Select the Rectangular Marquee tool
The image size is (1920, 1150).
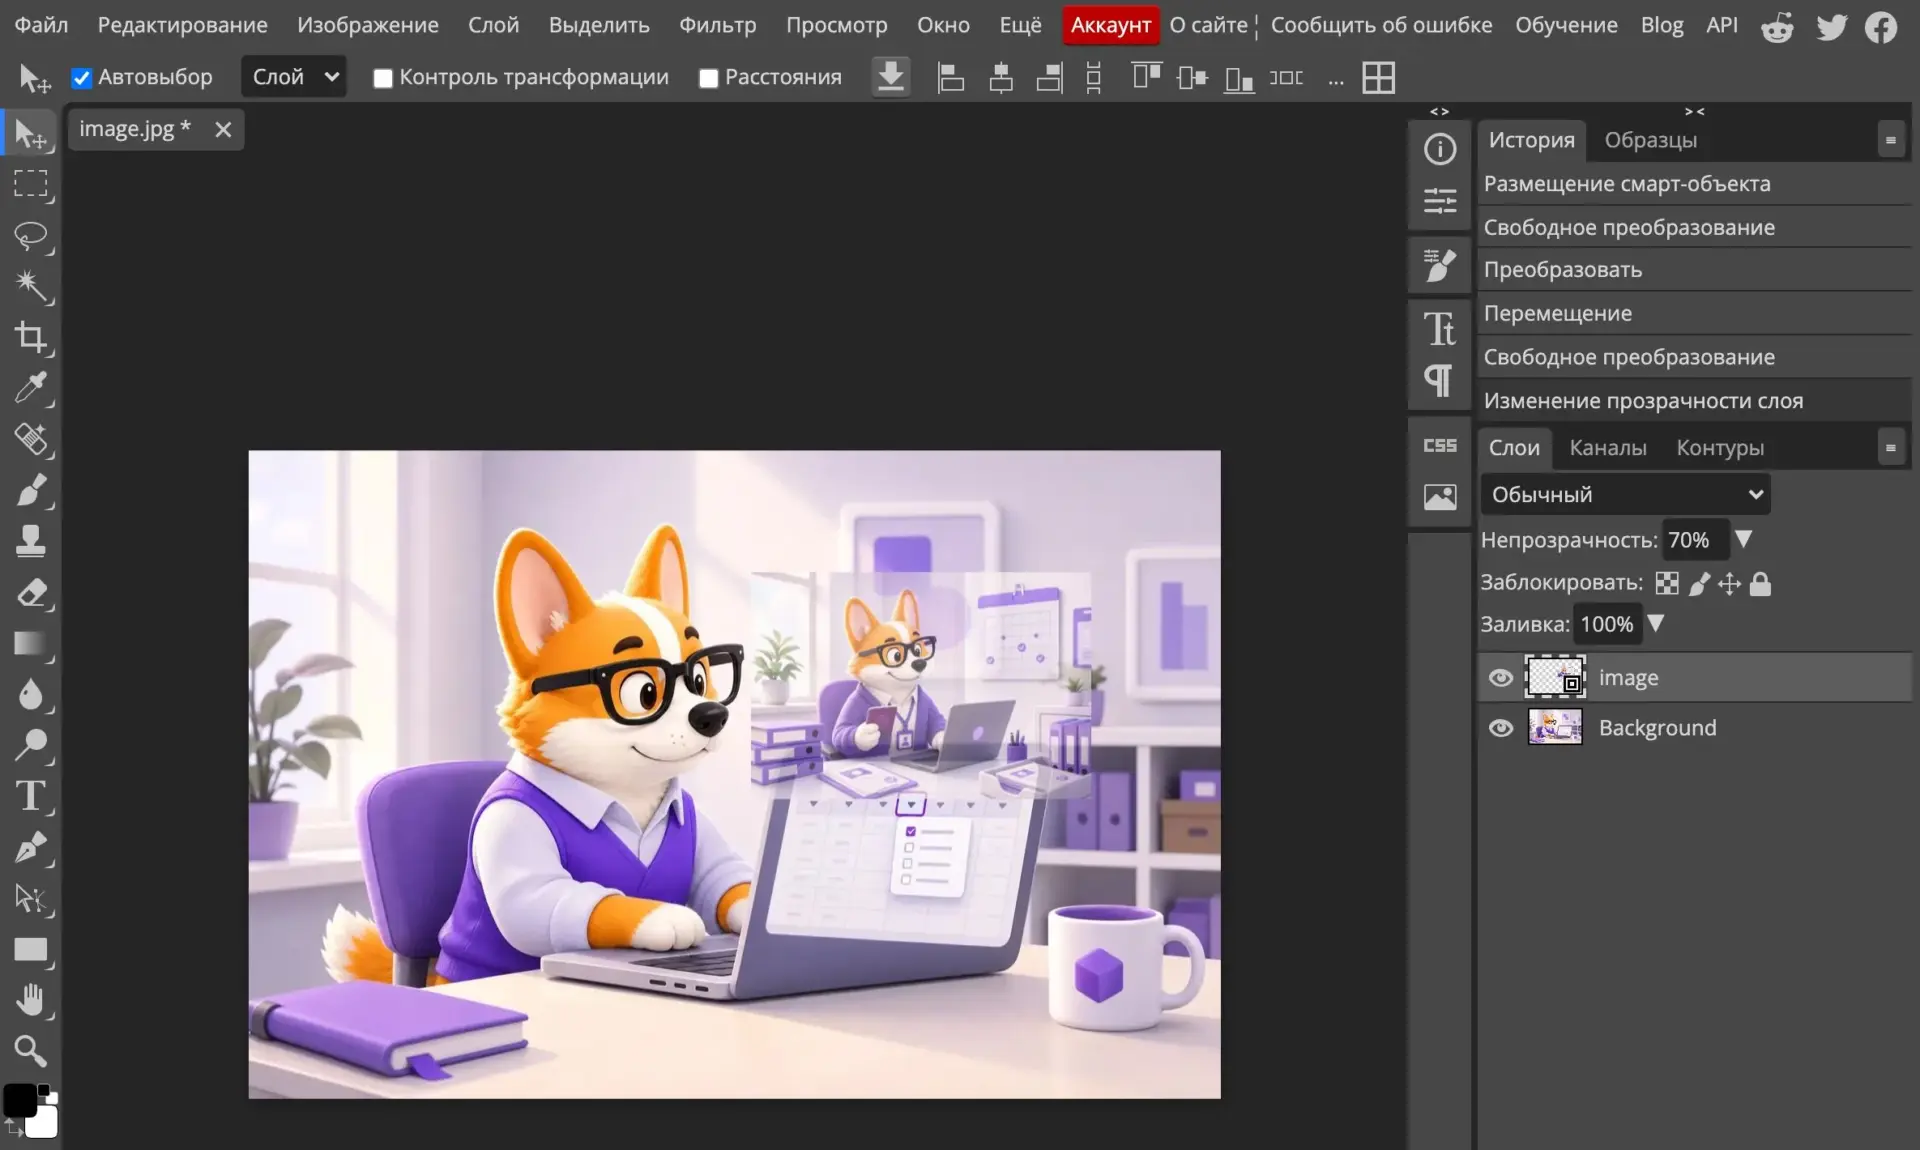point(30,184)
